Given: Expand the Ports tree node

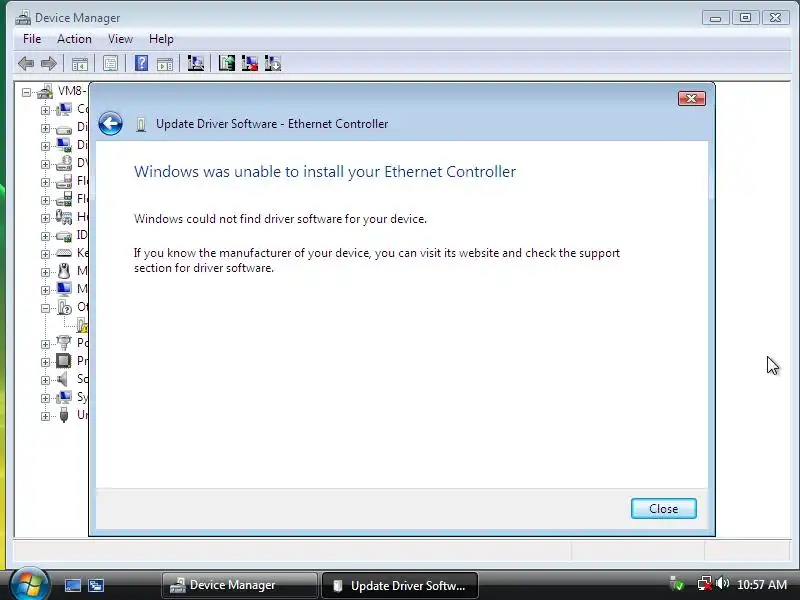Looking at the screenshot, I should pos(45,344).
